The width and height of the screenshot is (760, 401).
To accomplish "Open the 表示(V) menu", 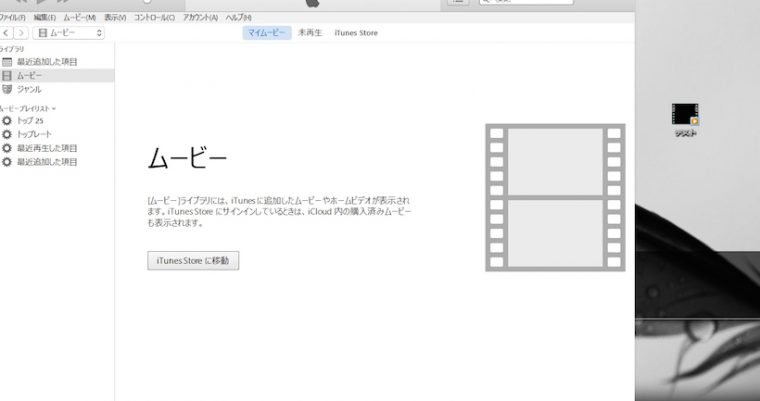I will coord(115,17).
